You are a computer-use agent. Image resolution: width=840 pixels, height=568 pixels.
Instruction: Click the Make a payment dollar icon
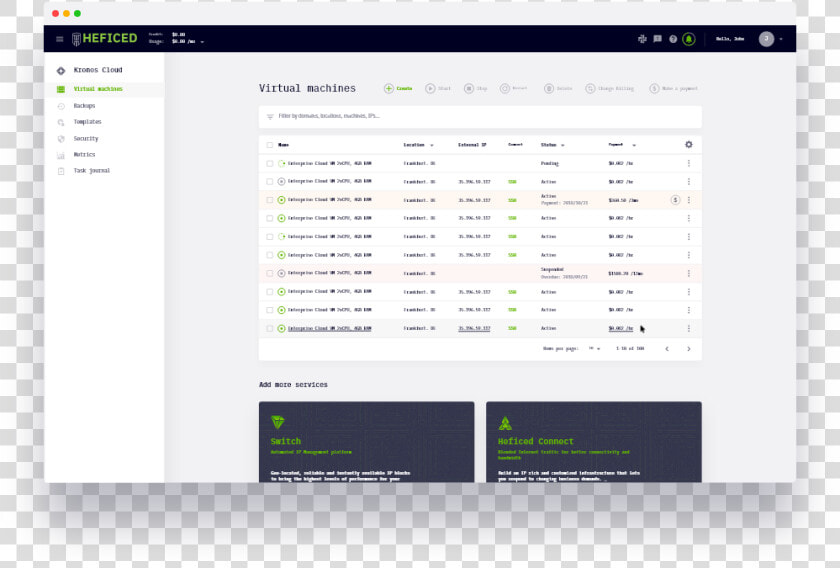click(654, 88)
